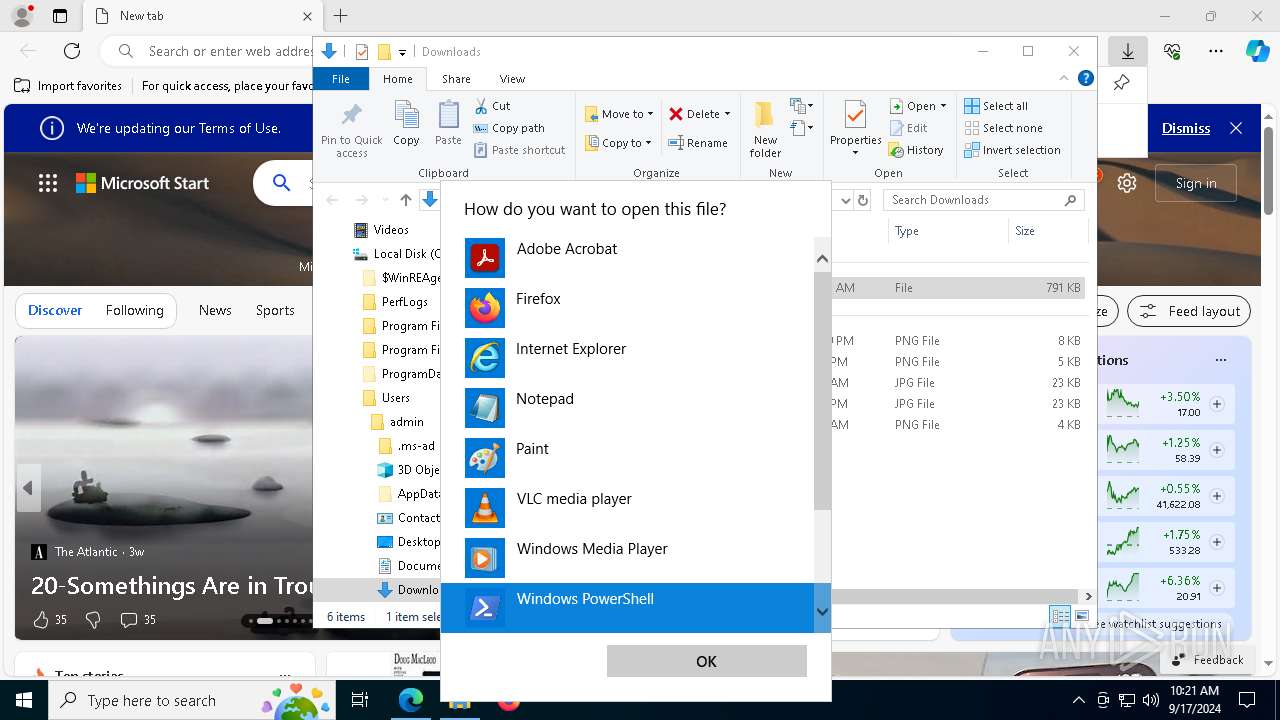Viewport: 1280px width, 720px height.
Task: Sort by the Size column header
Action: (1047, 231)
